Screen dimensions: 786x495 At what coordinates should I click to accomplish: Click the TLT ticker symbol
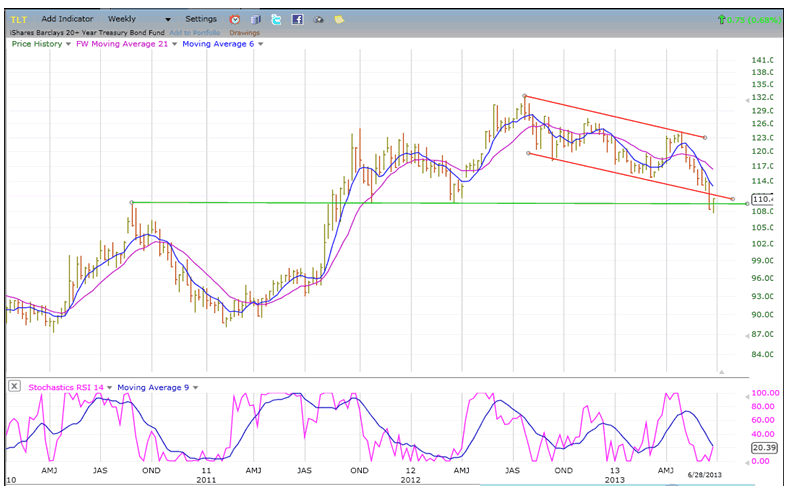pos(17,19)
